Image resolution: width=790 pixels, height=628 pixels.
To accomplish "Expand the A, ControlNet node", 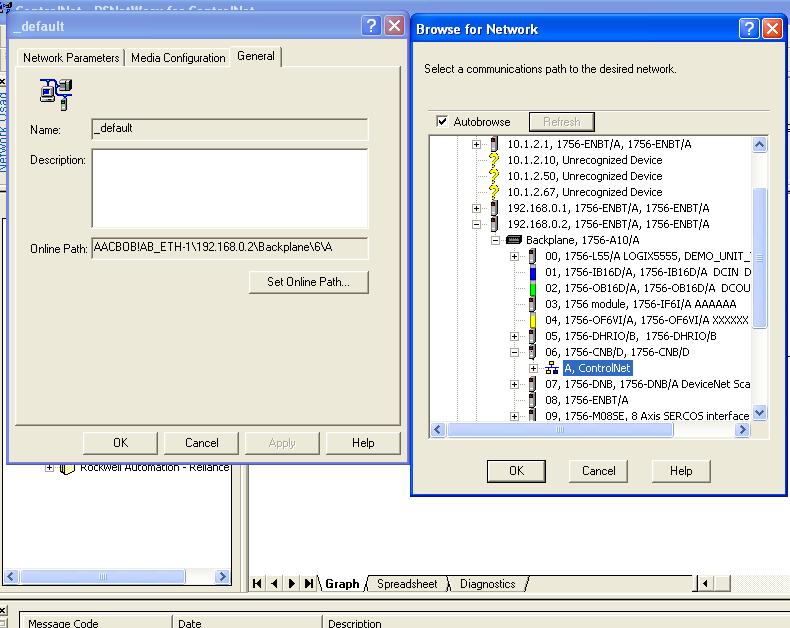I will pos(533,368).
